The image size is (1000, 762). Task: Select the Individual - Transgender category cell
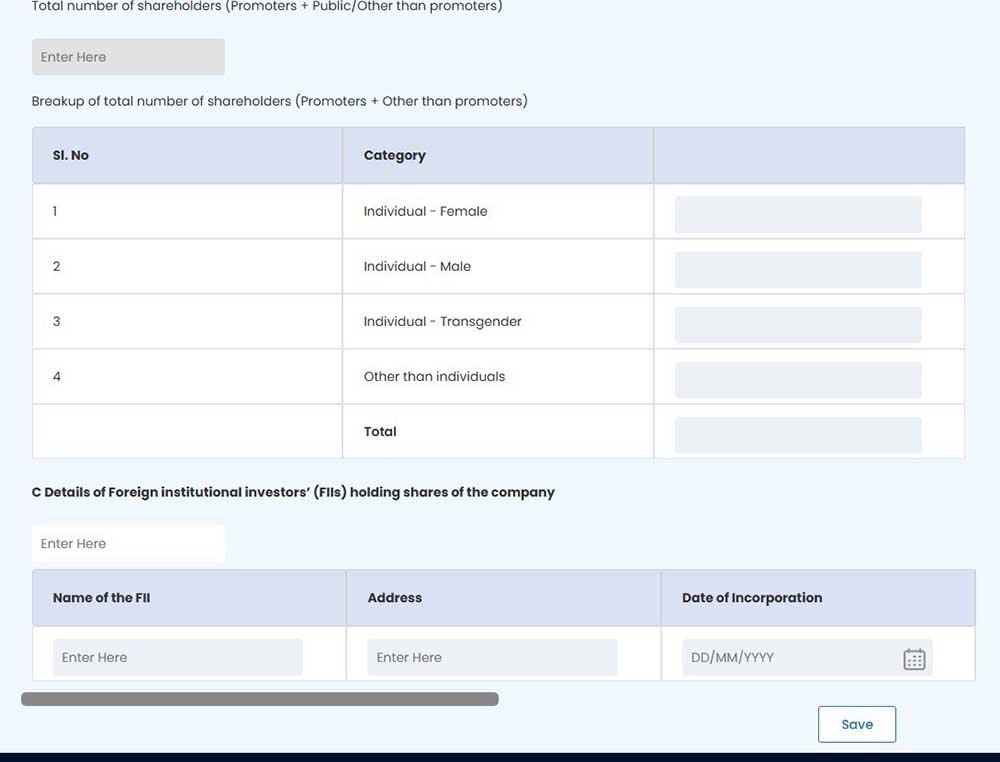click(x=443, y=322)
